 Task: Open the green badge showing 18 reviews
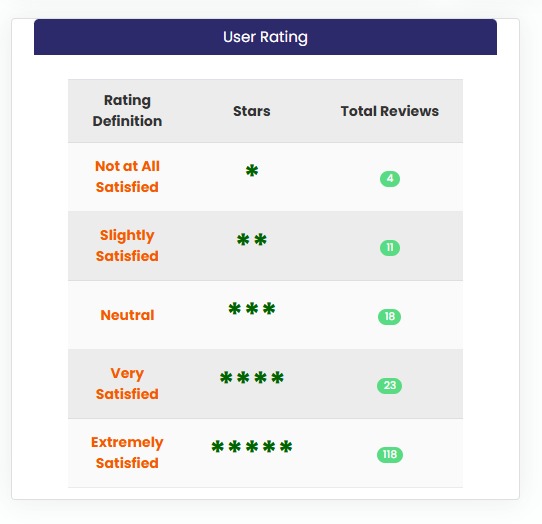pyautogui.click(x=390, y=317)
